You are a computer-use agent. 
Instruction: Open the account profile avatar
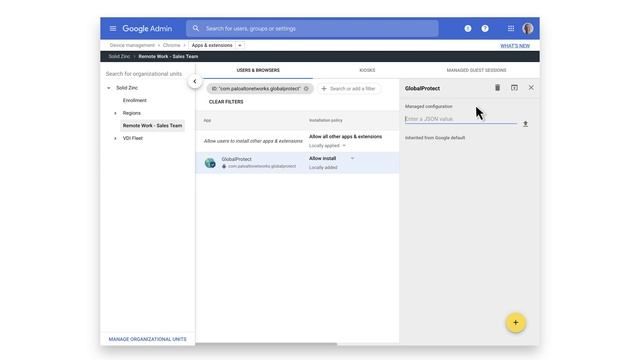tap(528, 29)
